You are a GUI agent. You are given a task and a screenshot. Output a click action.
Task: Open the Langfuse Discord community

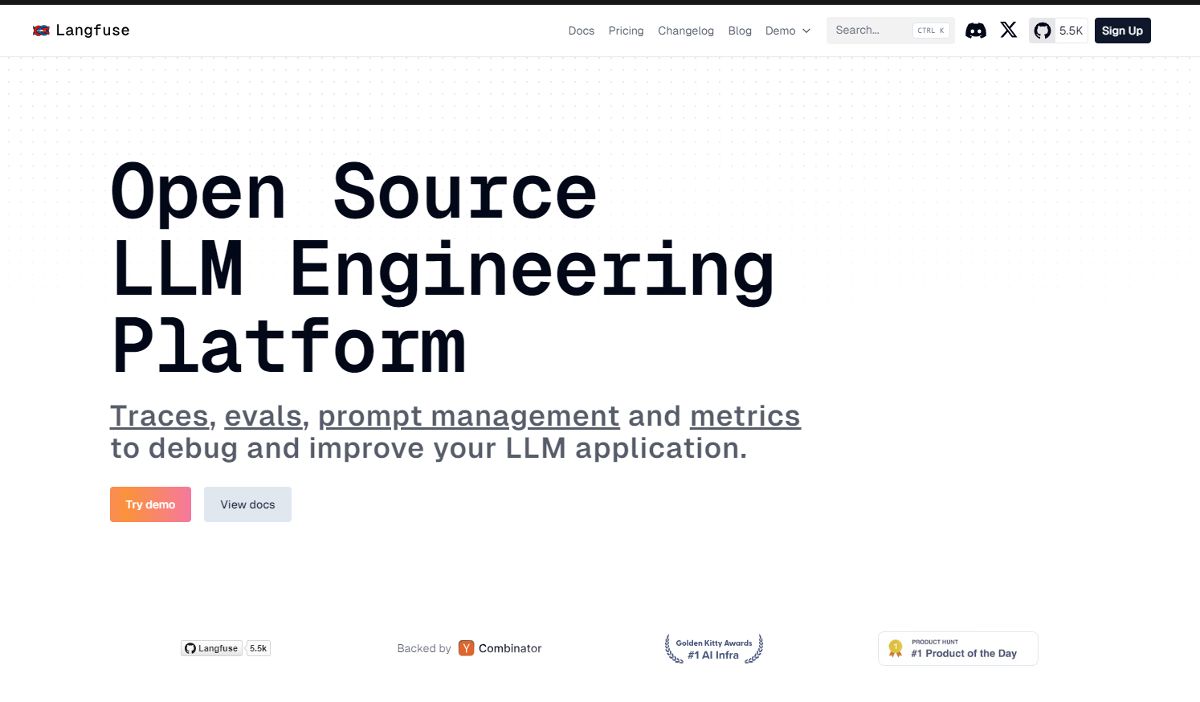pos(975,30)
